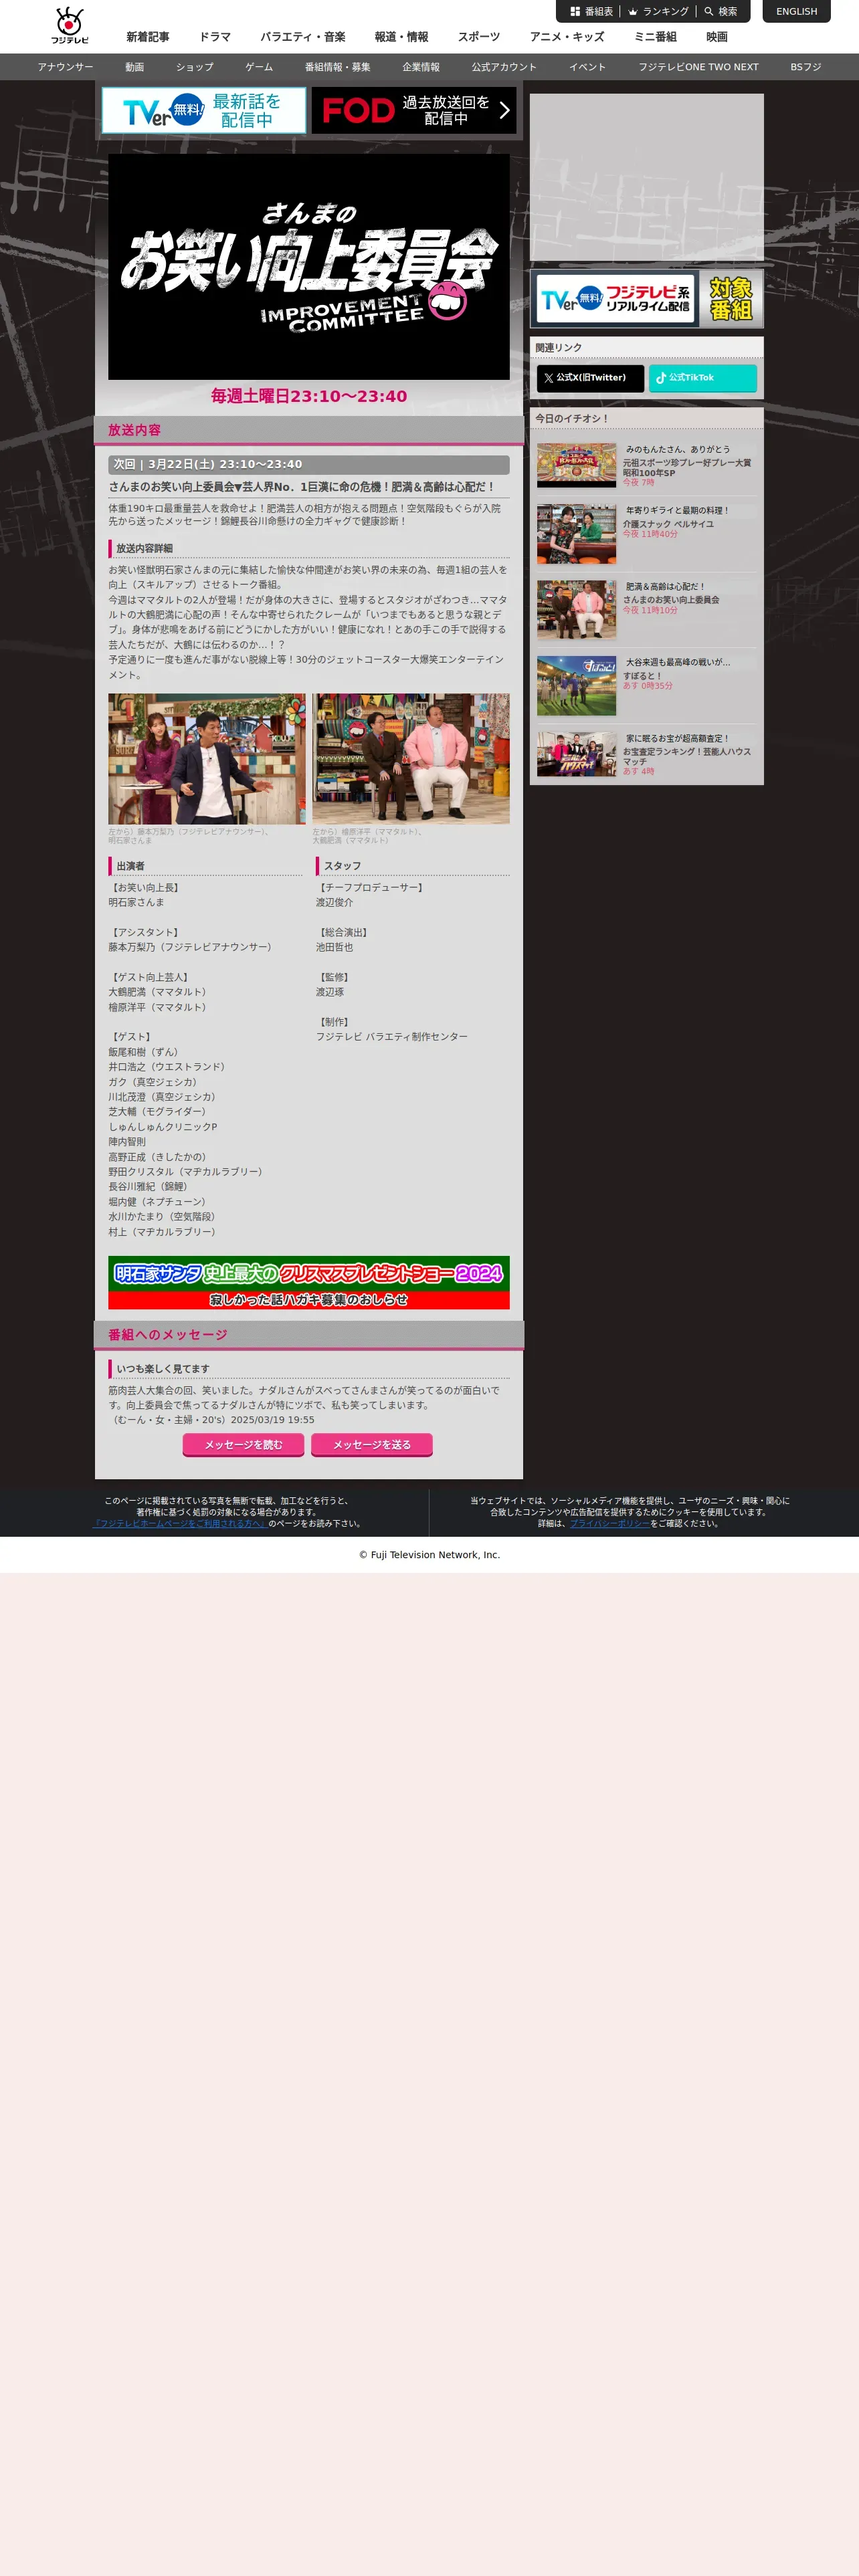The height and width of the screenshot is (2576, 859).
Task: Open 公式アカウント in the sub navigation
Action: coord(504,67)
